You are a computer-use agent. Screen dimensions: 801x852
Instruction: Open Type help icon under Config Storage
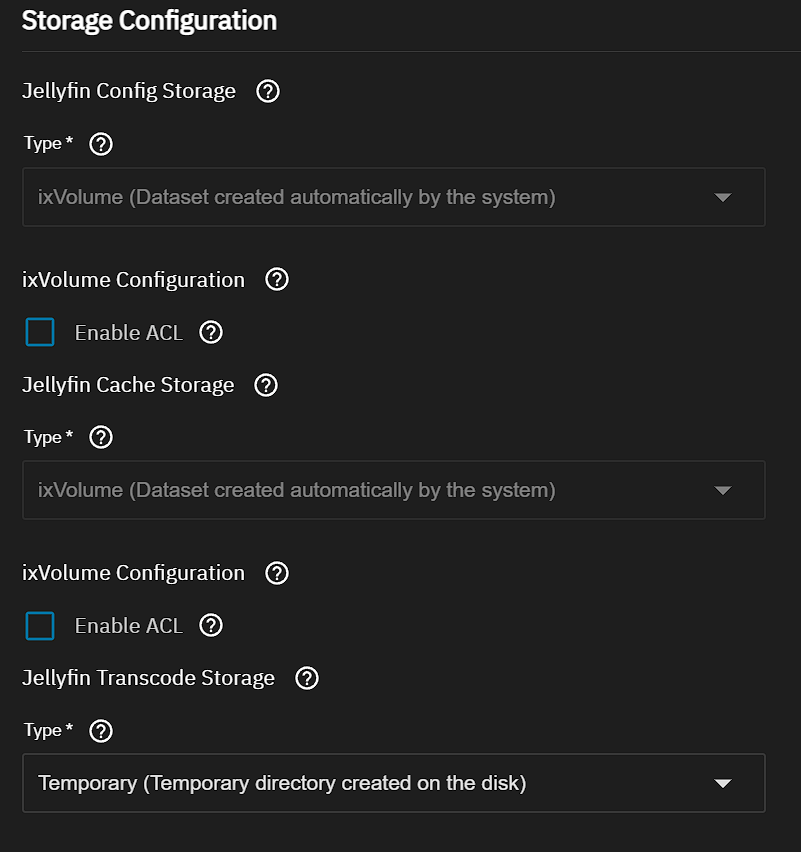point(101,144)
